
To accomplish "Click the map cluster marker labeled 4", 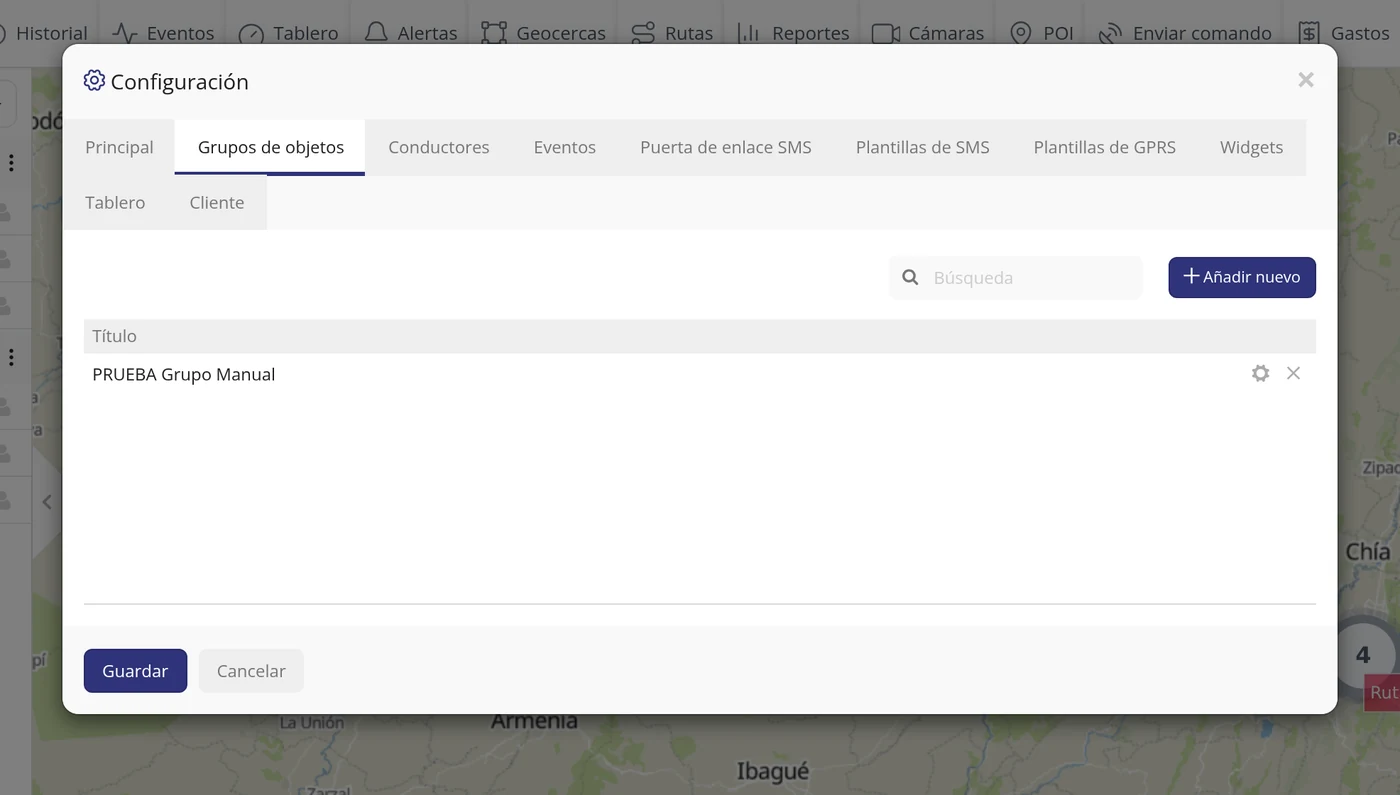I will tap(1363, 655).
